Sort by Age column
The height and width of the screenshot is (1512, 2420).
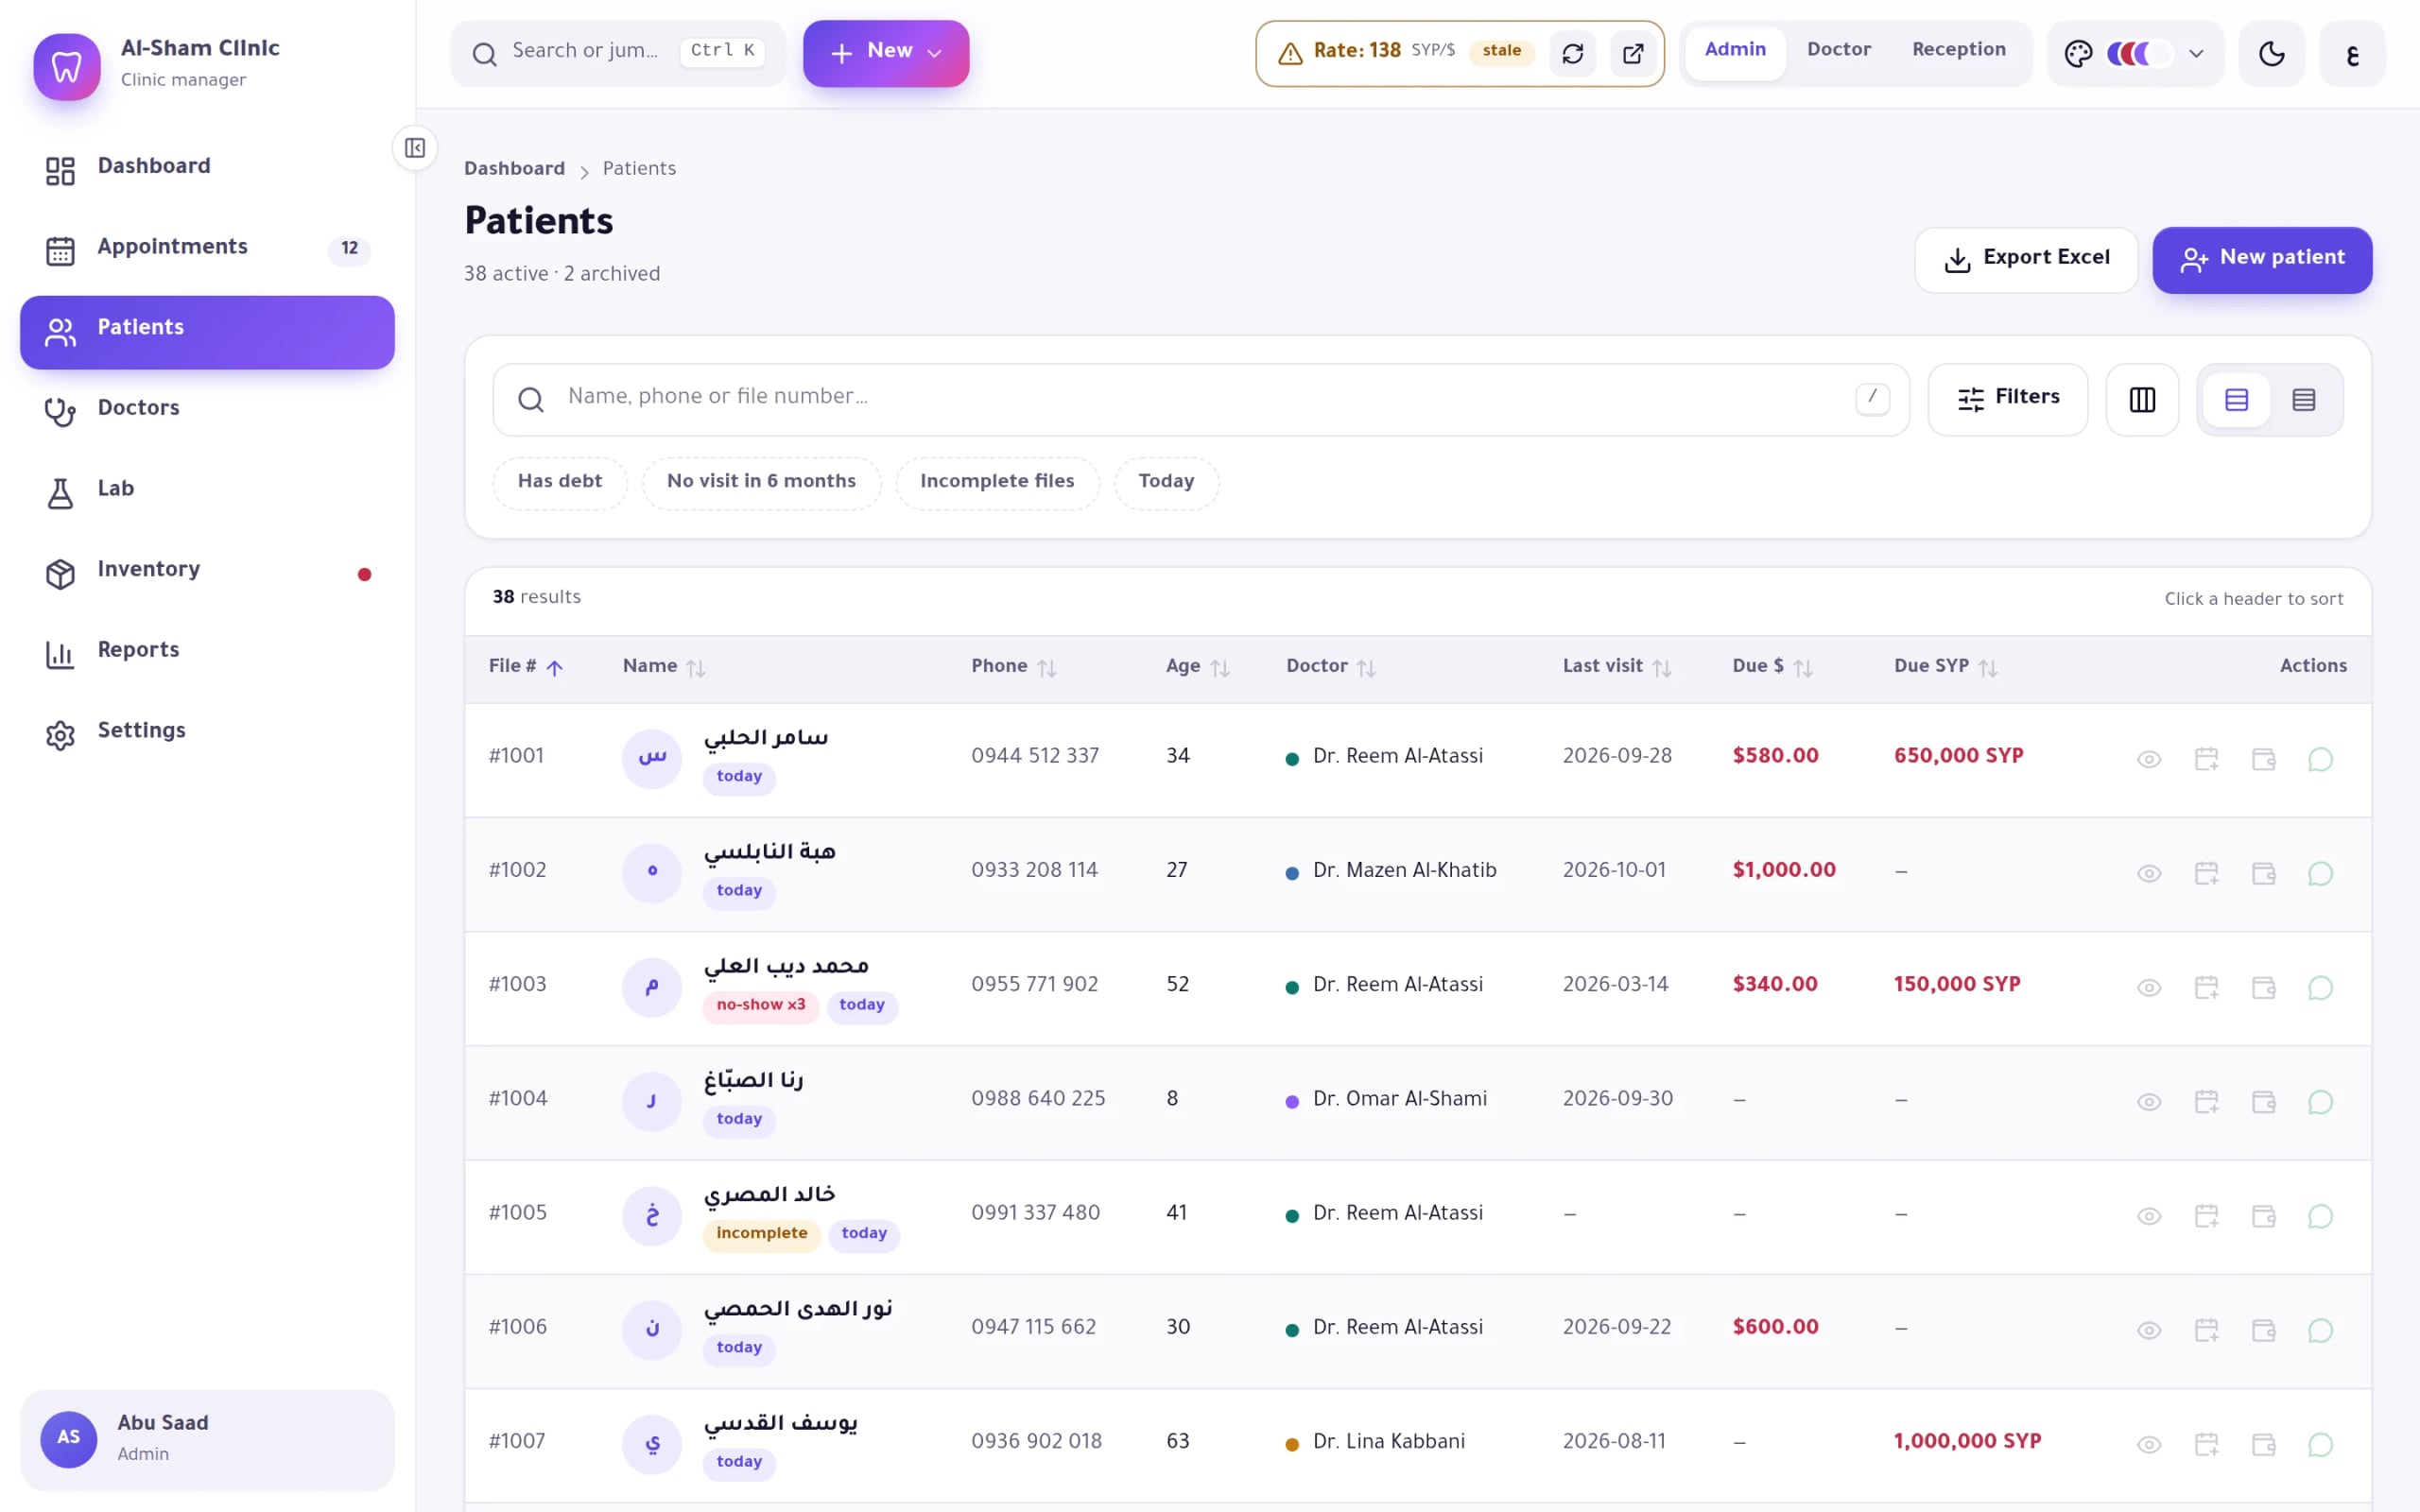point(1197,667)
